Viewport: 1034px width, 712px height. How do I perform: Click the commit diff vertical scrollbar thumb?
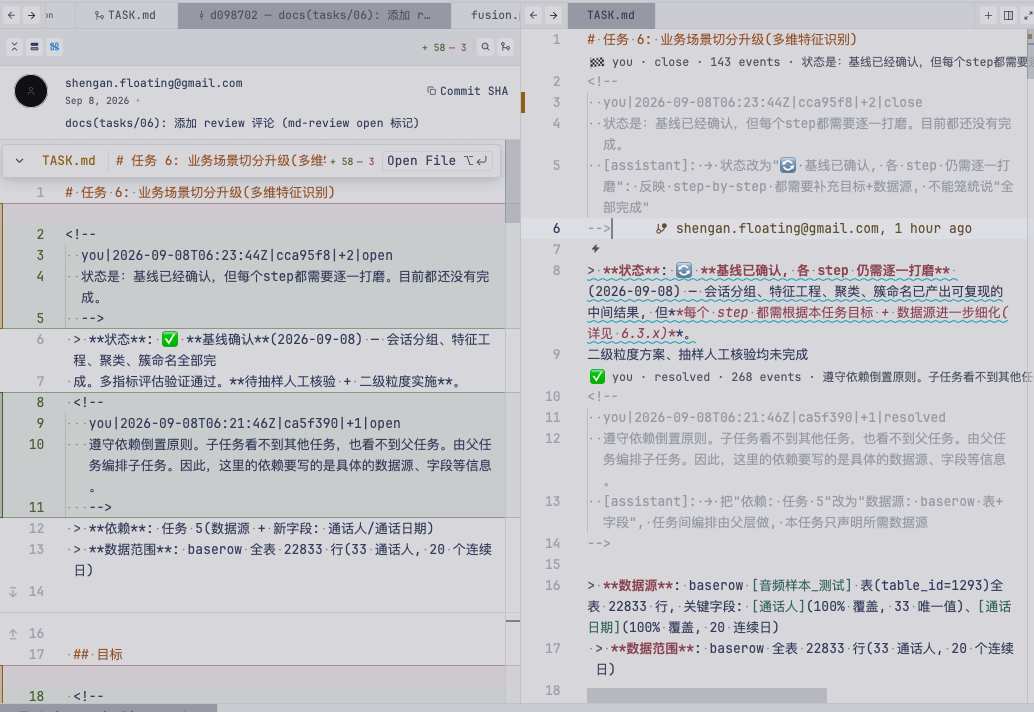(512, 181)
